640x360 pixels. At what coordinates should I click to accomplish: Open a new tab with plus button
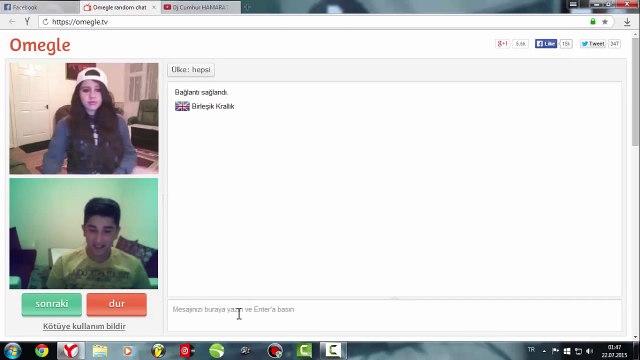(x=247, y=7)
